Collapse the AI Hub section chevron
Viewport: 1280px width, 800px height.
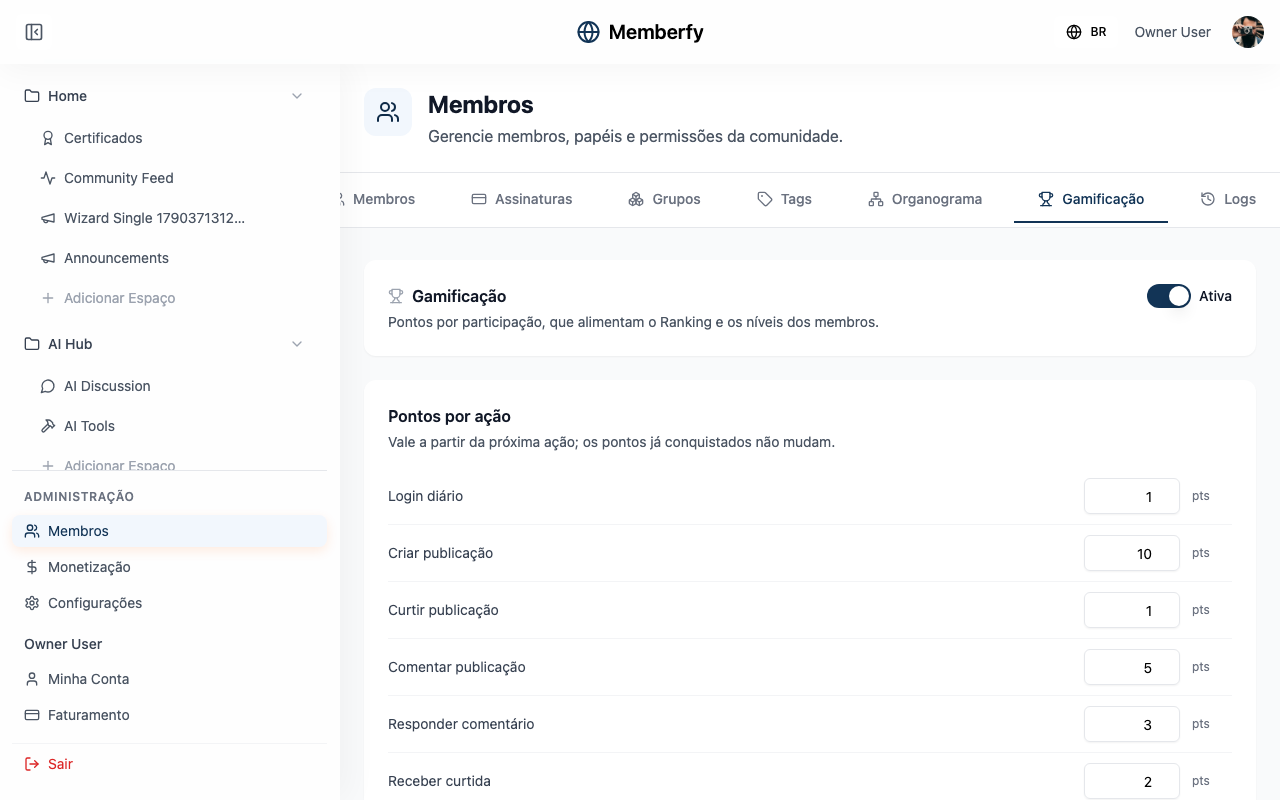tap(297, 344)
